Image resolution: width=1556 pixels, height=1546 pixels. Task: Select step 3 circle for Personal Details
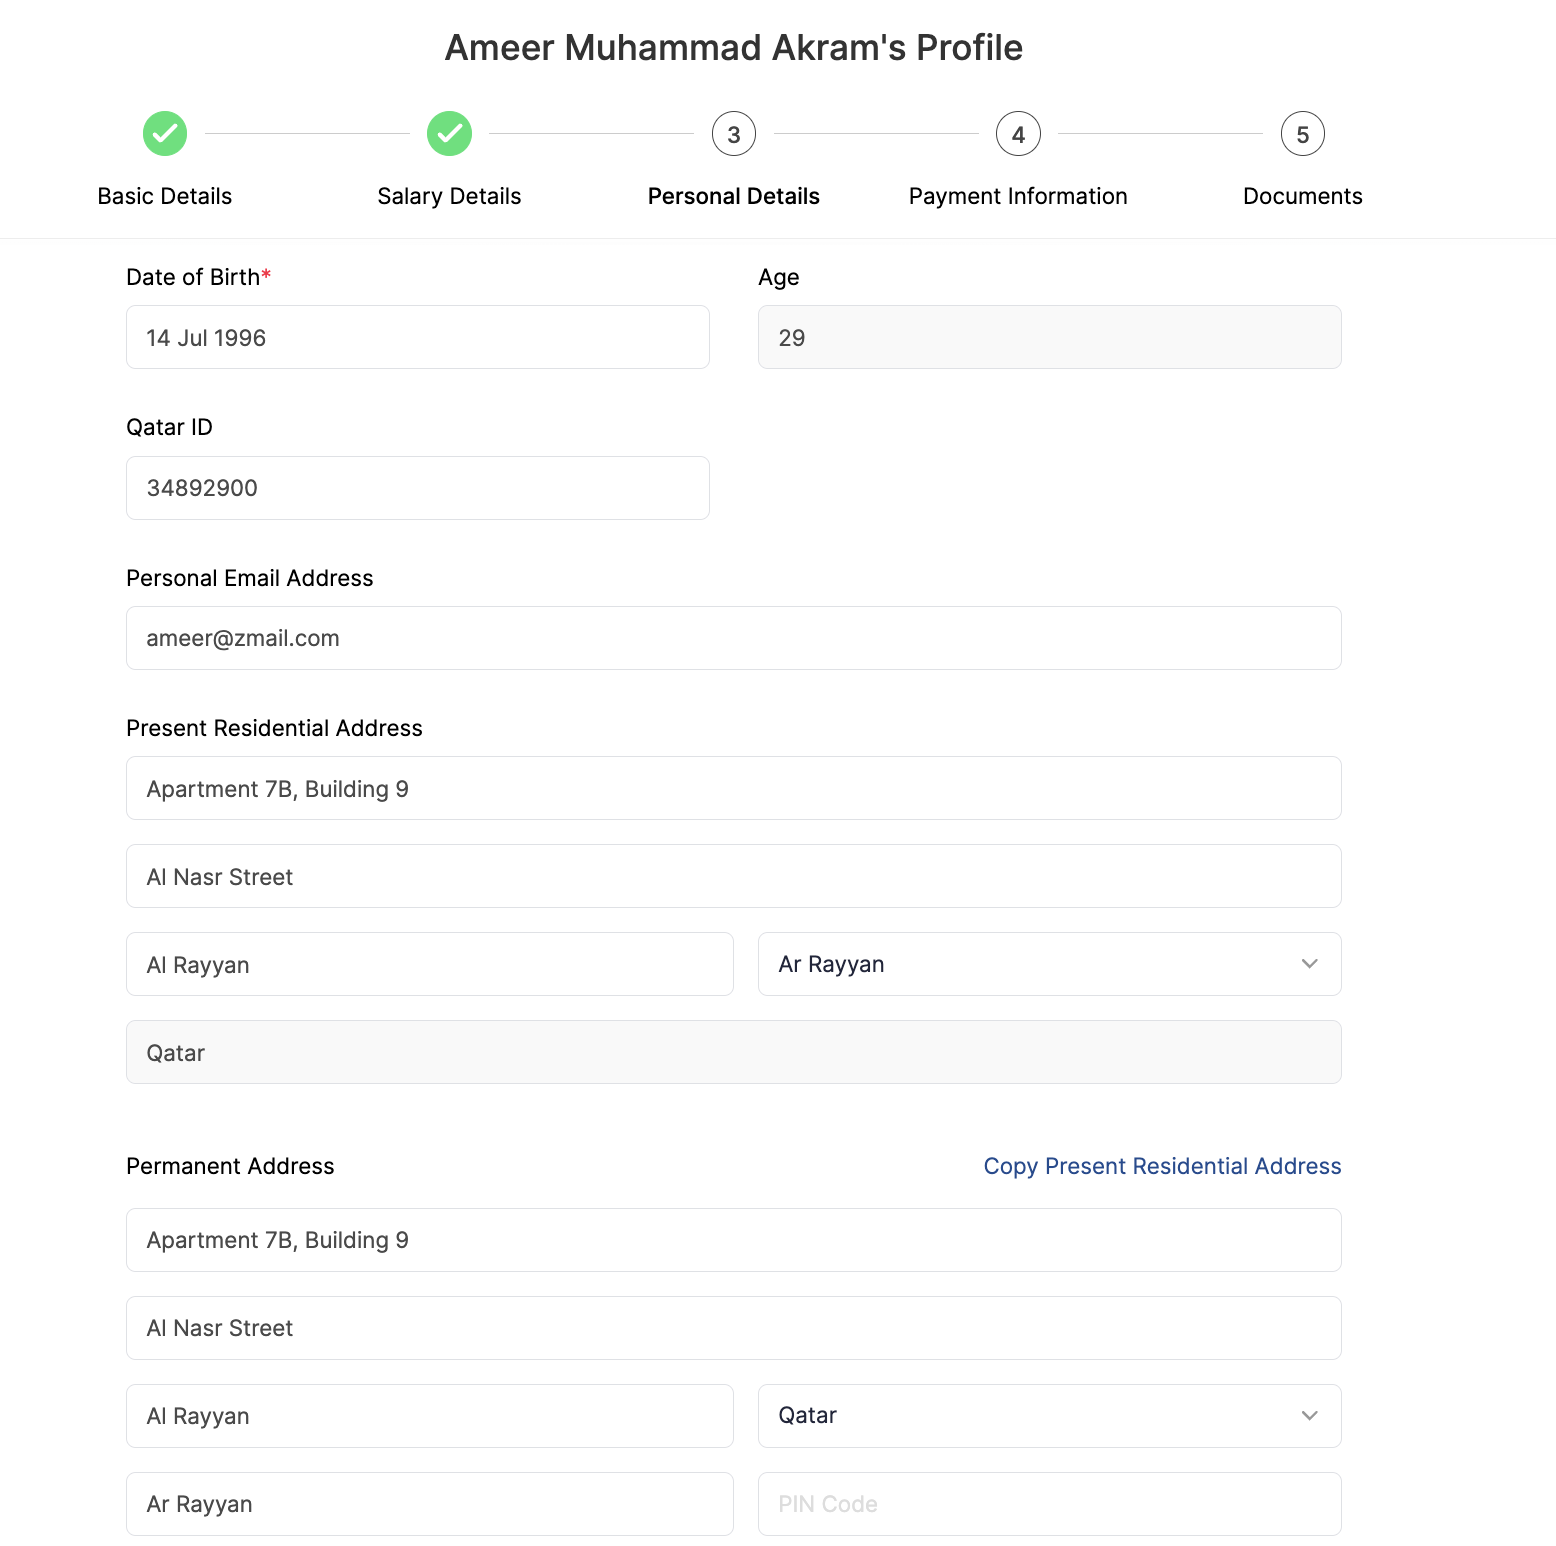(x=734, y=134)
